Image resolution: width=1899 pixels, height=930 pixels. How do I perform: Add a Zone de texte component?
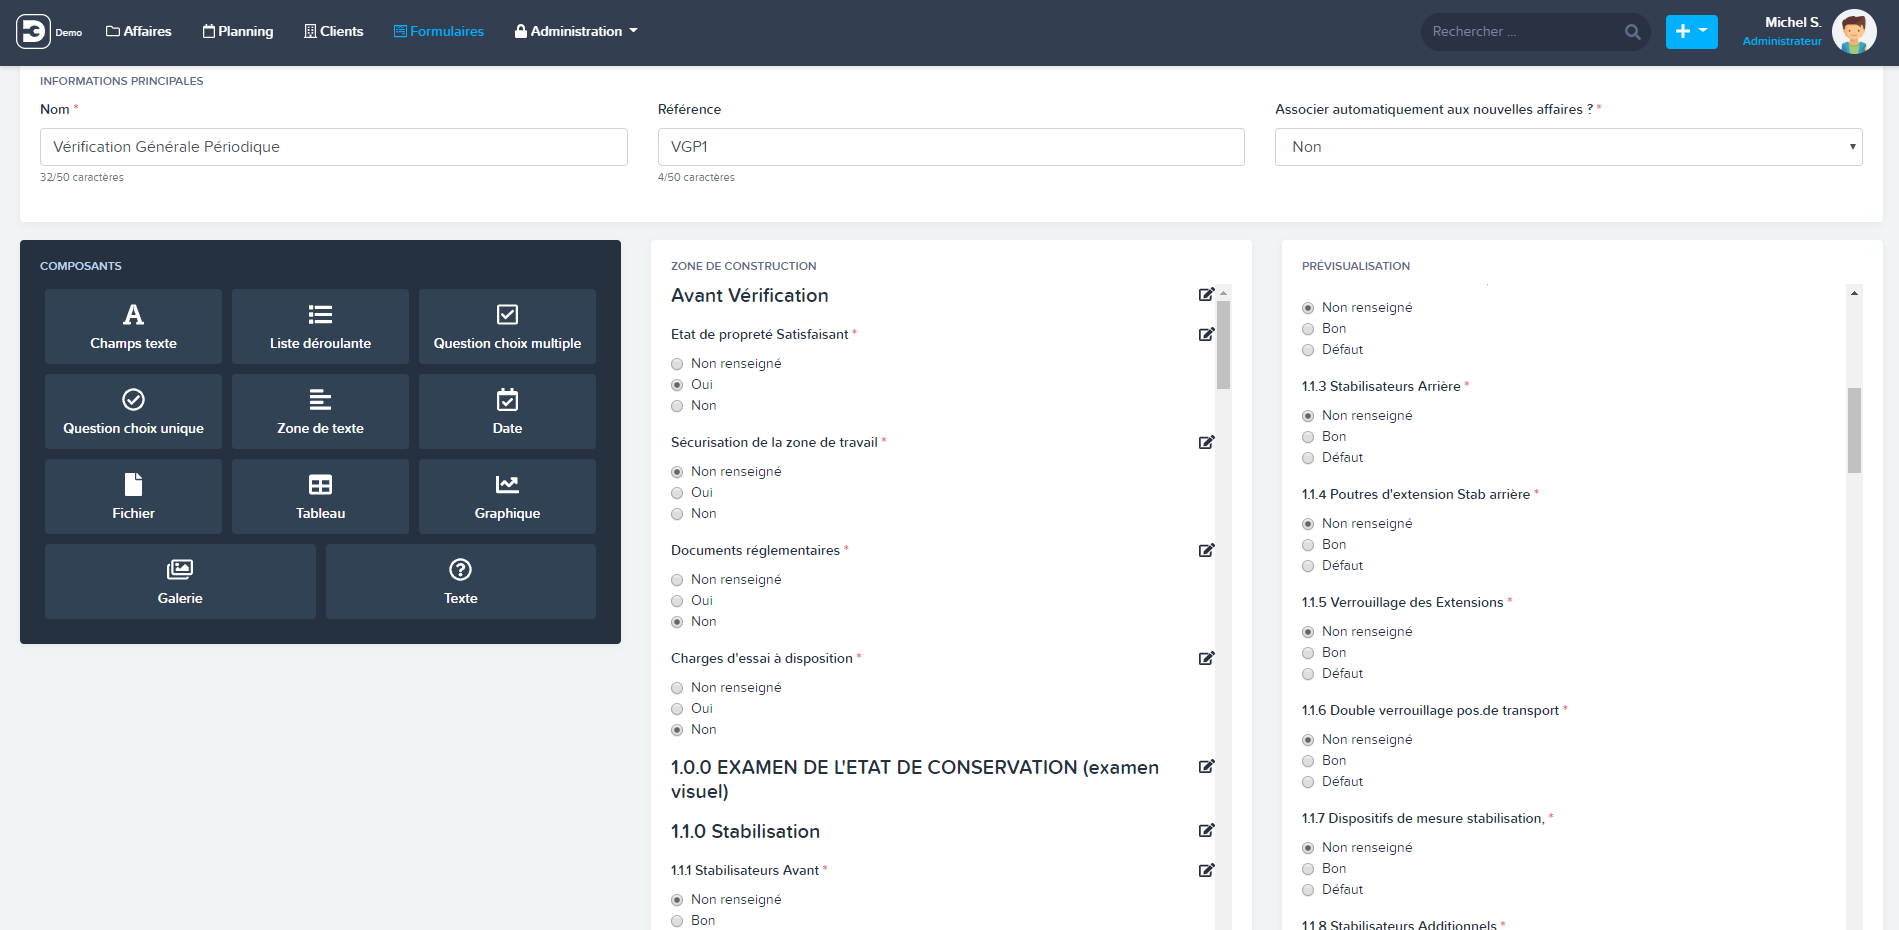[x=320, y=411]
